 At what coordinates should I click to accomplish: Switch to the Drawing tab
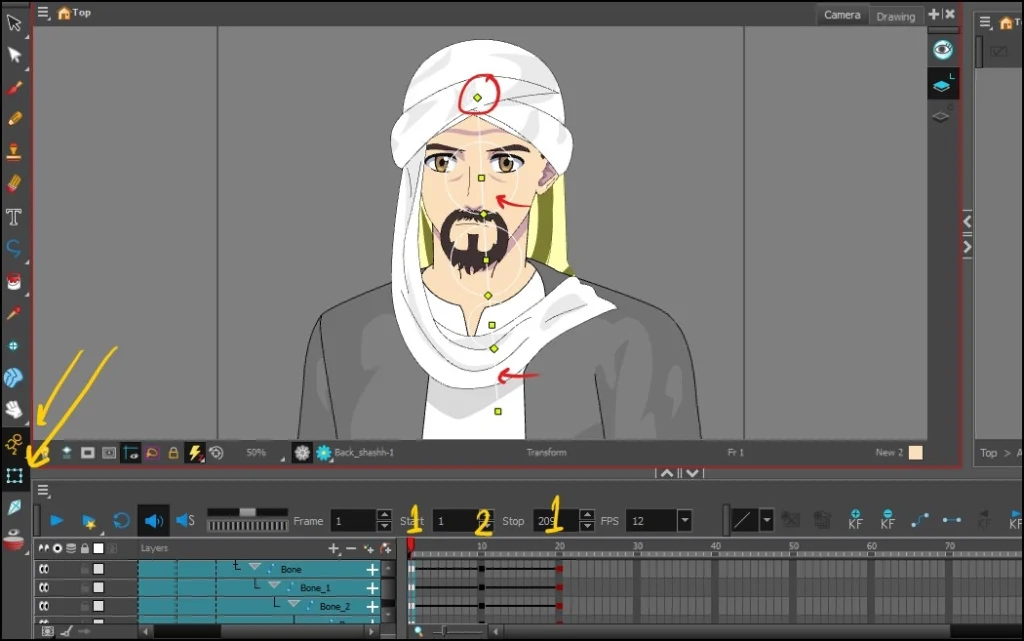pyautogui.click(x=895, y=15)
